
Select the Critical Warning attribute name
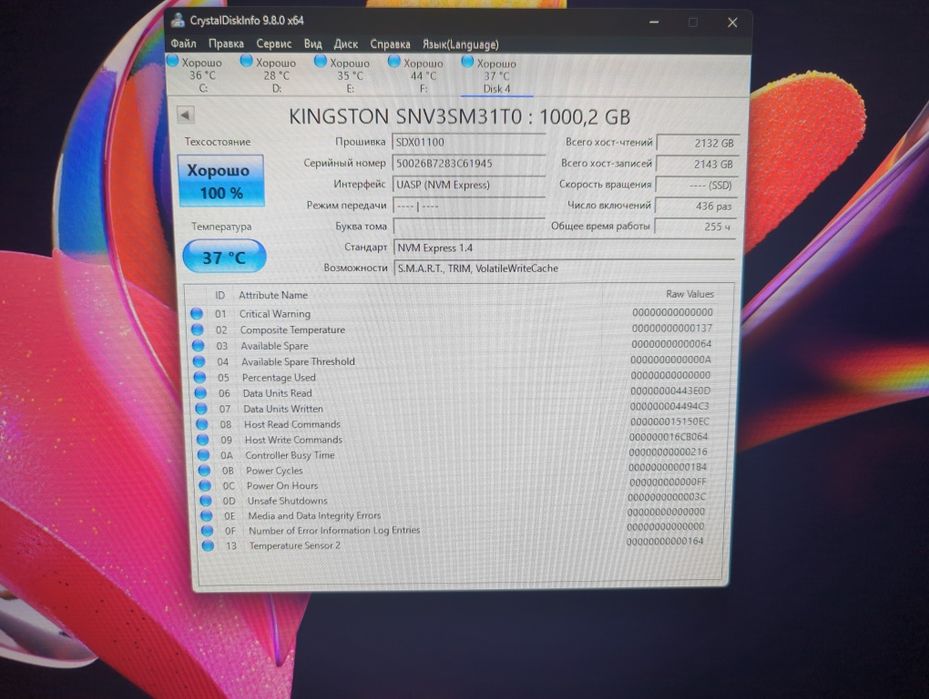[x=275, y=314]
